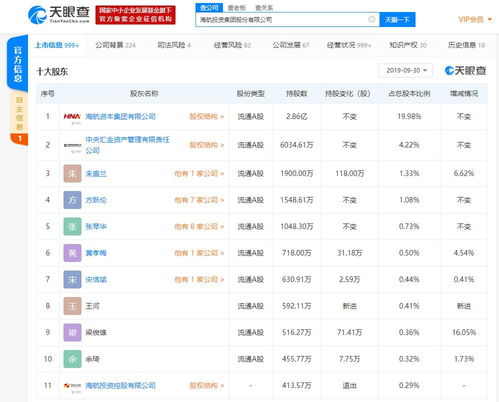Image resolution: width=499 pixels, height=402 pixels.
Task: Click the 持股数 column header
Action: (297, 94)
